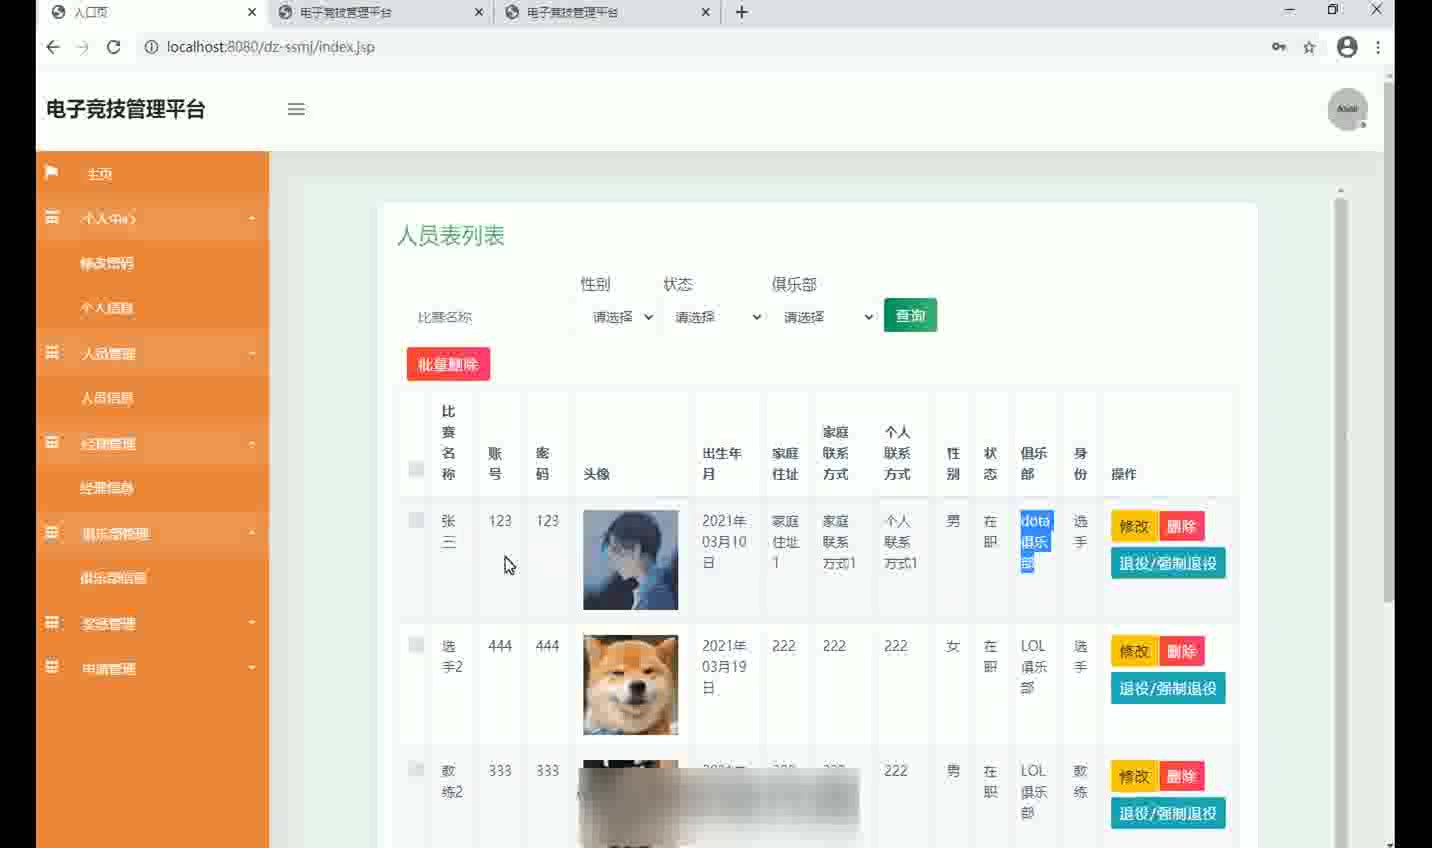The height and width of the screenshot is (848, 1432).
Task: Click the red 批量删除 button
Action: coord(448,364)
